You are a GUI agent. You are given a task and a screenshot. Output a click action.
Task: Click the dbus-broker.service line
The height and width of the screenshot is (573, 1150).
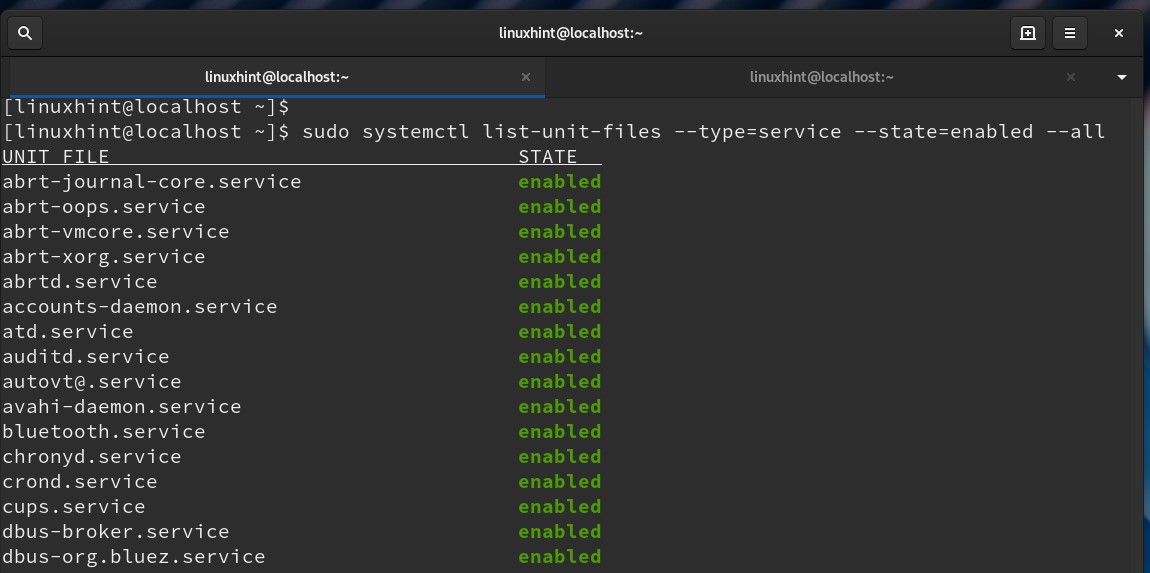[x=116, y=532]
